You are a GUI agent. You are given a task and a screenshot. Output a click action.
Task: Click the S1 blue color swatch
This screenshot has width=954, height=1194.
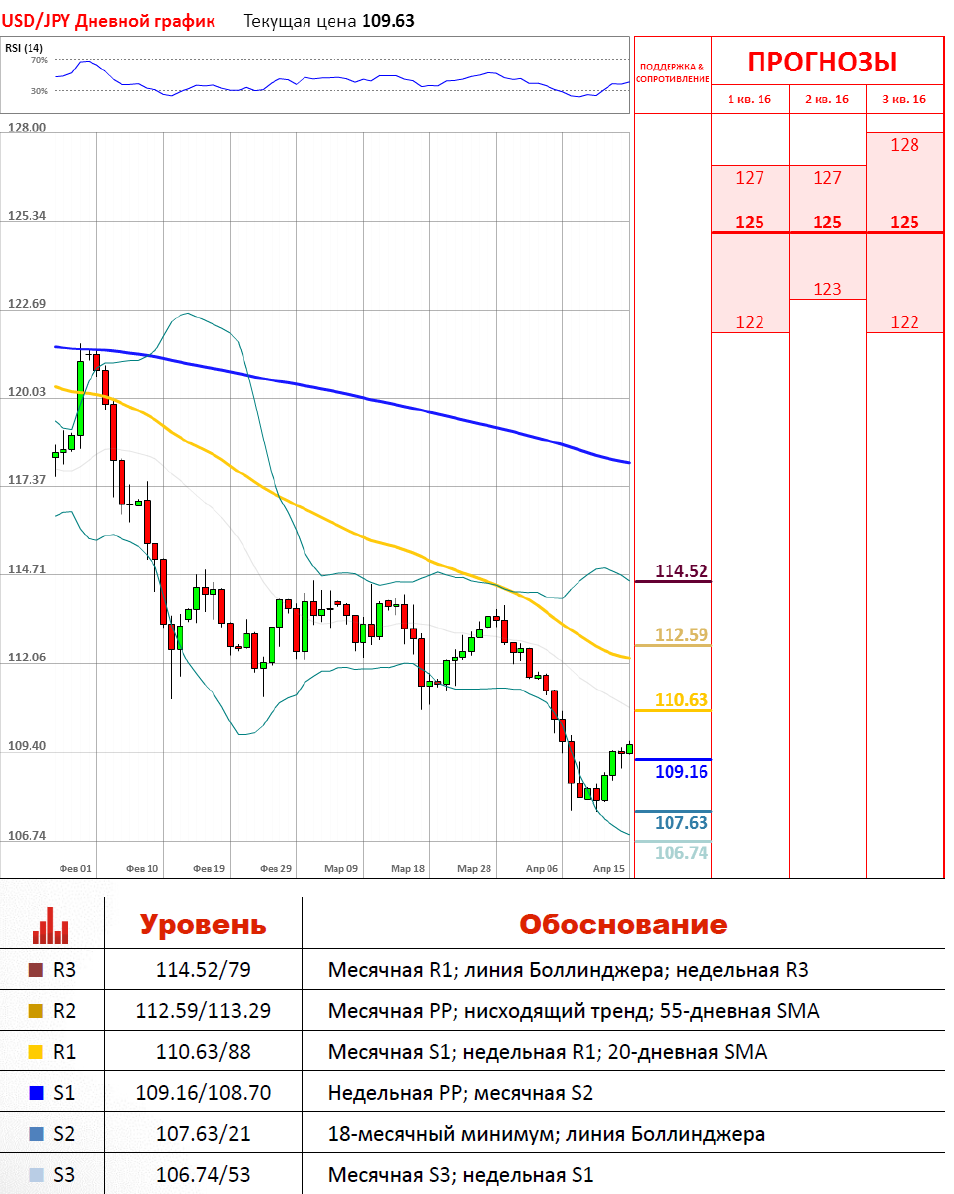(36, 1093)
